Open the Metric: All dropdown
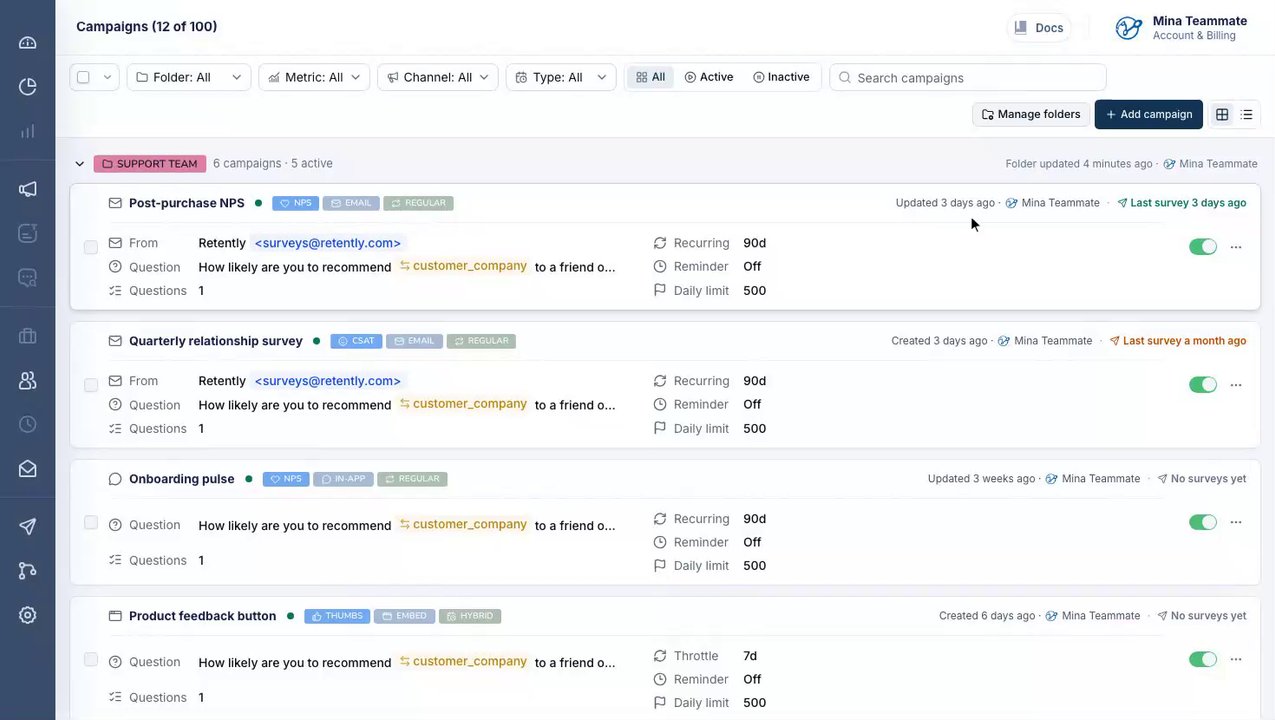Screen dimensions: 1275x720 pos(314,77)
